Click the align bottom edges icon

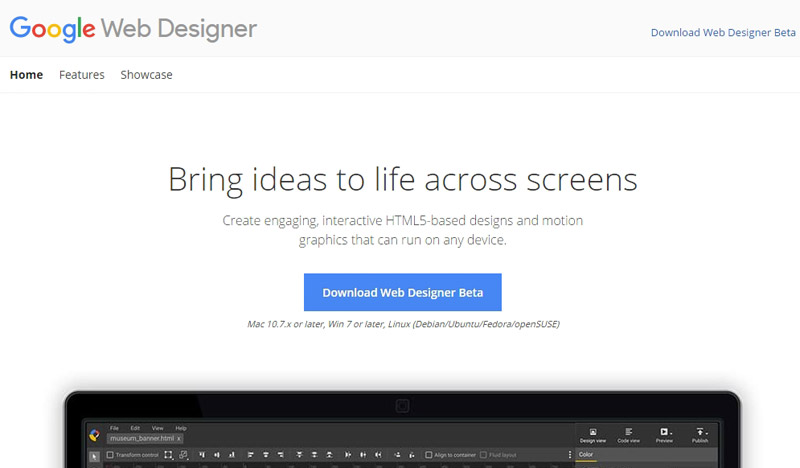tap(232, 455)
